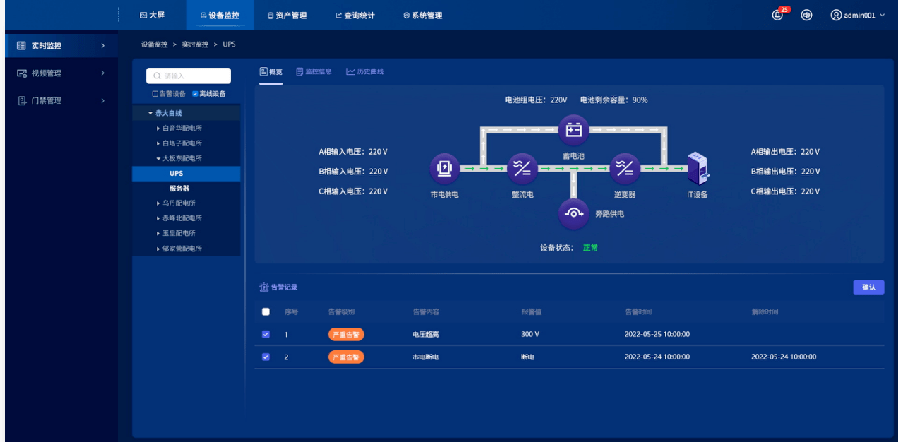Viewport: 898px width, 442px height.
Task: Click the 概览 tab icon
Action: tap(263, 72)
